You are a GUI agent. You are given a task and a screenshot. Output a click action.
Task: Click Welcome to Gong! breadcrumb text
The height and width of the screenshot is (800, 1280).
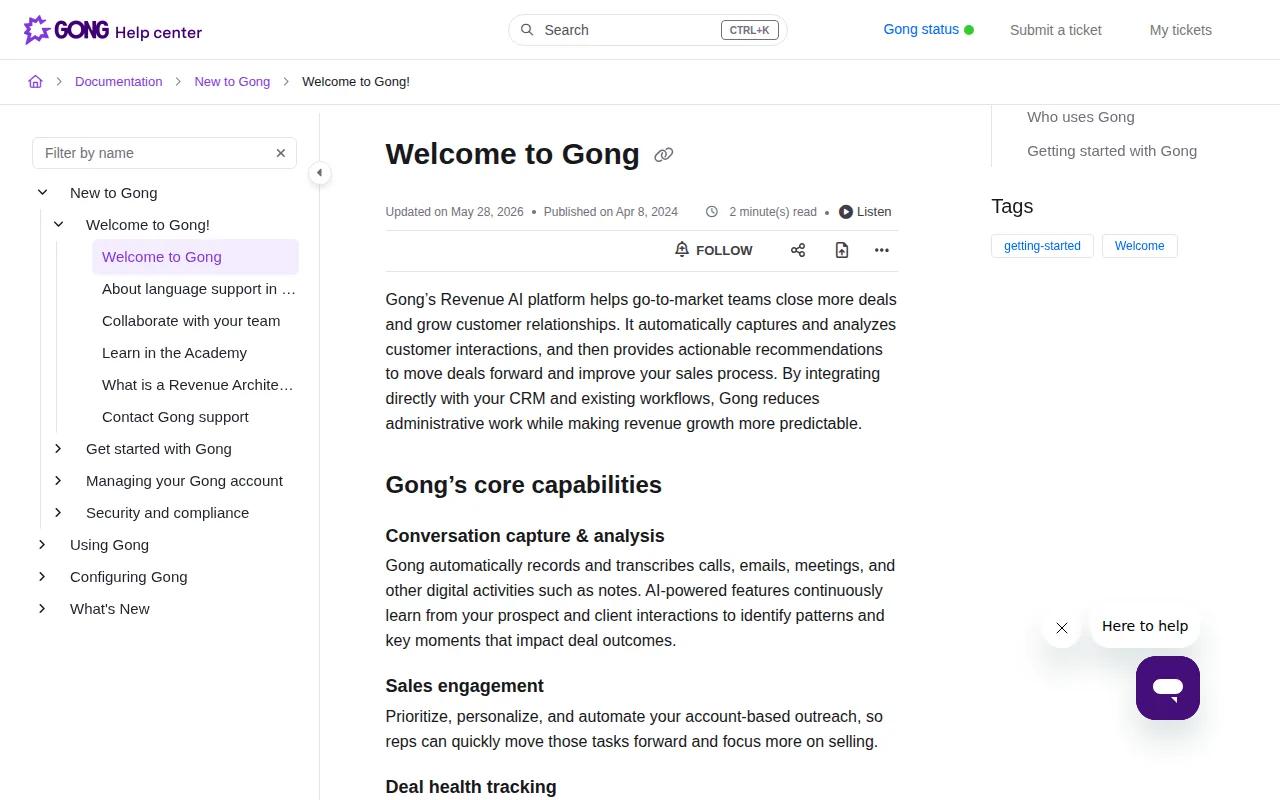[x=356, y=82]
